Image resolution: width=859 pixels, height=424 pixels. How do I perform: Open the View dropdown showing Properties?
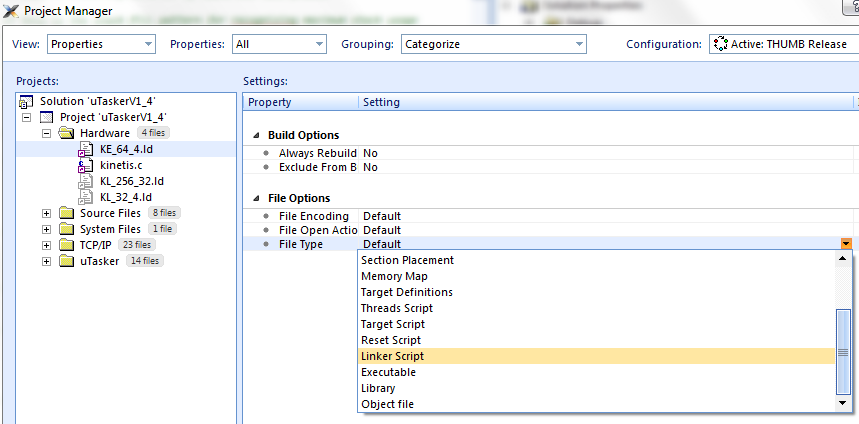click(101, 44)
